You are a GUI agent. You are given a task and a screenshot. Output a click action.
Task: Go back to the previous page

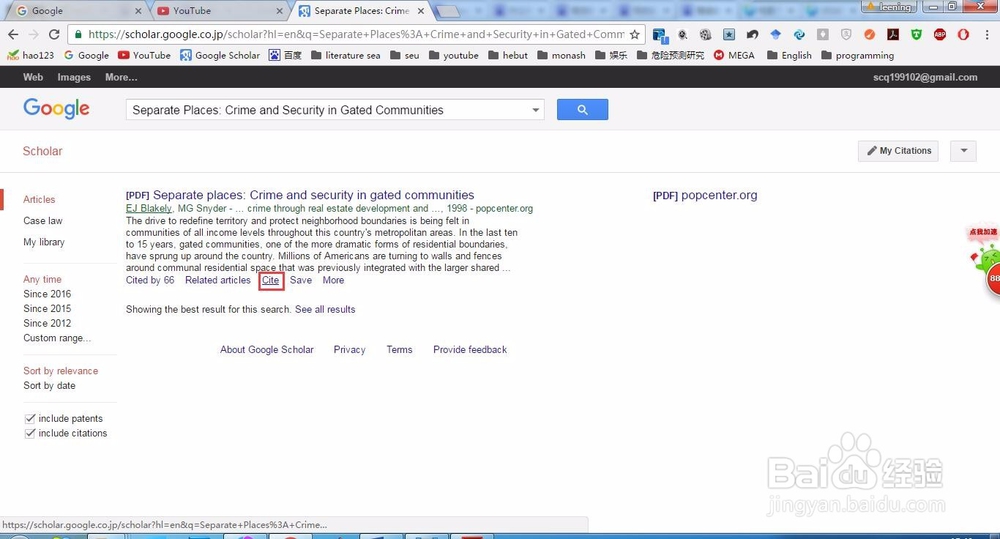pyautogui.click(x=13, y=34)
